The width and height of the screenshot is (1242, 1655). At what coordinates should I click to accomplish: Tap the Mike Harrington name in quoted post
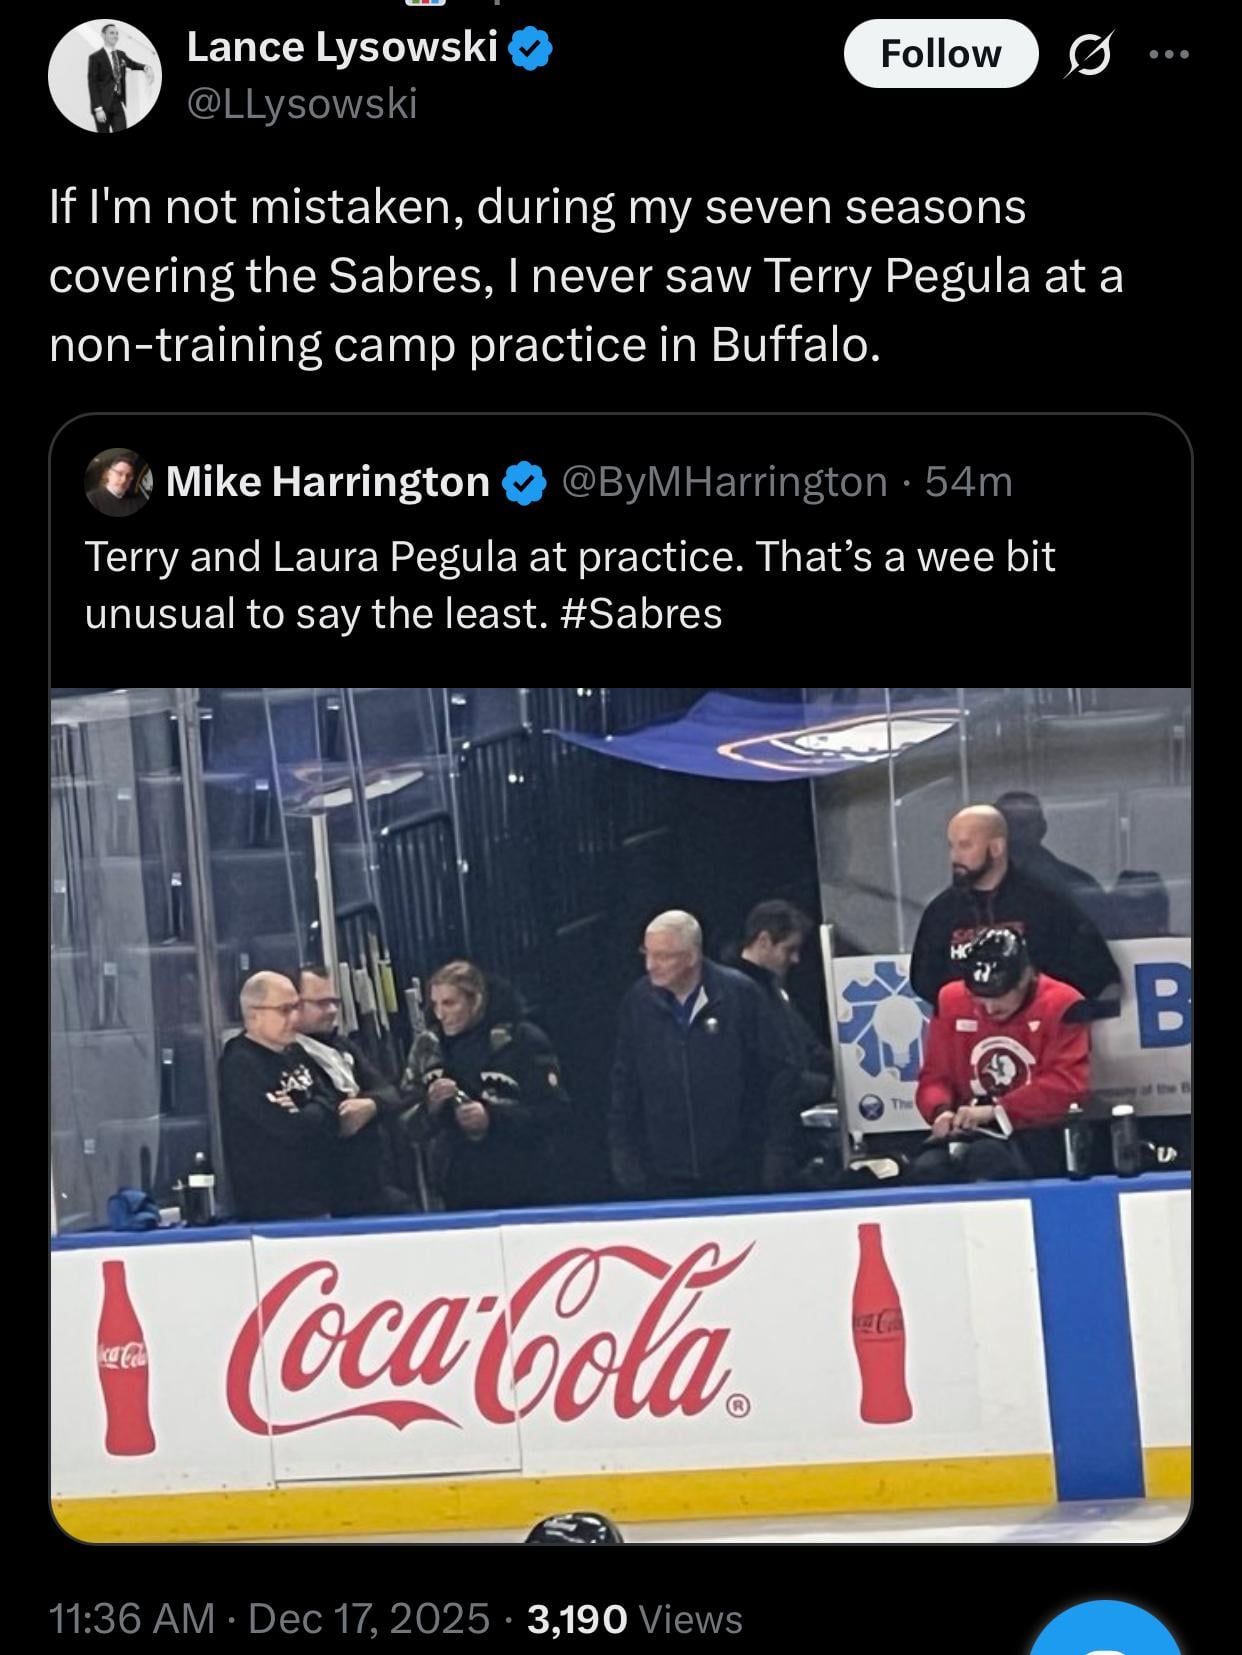(327, 482)
